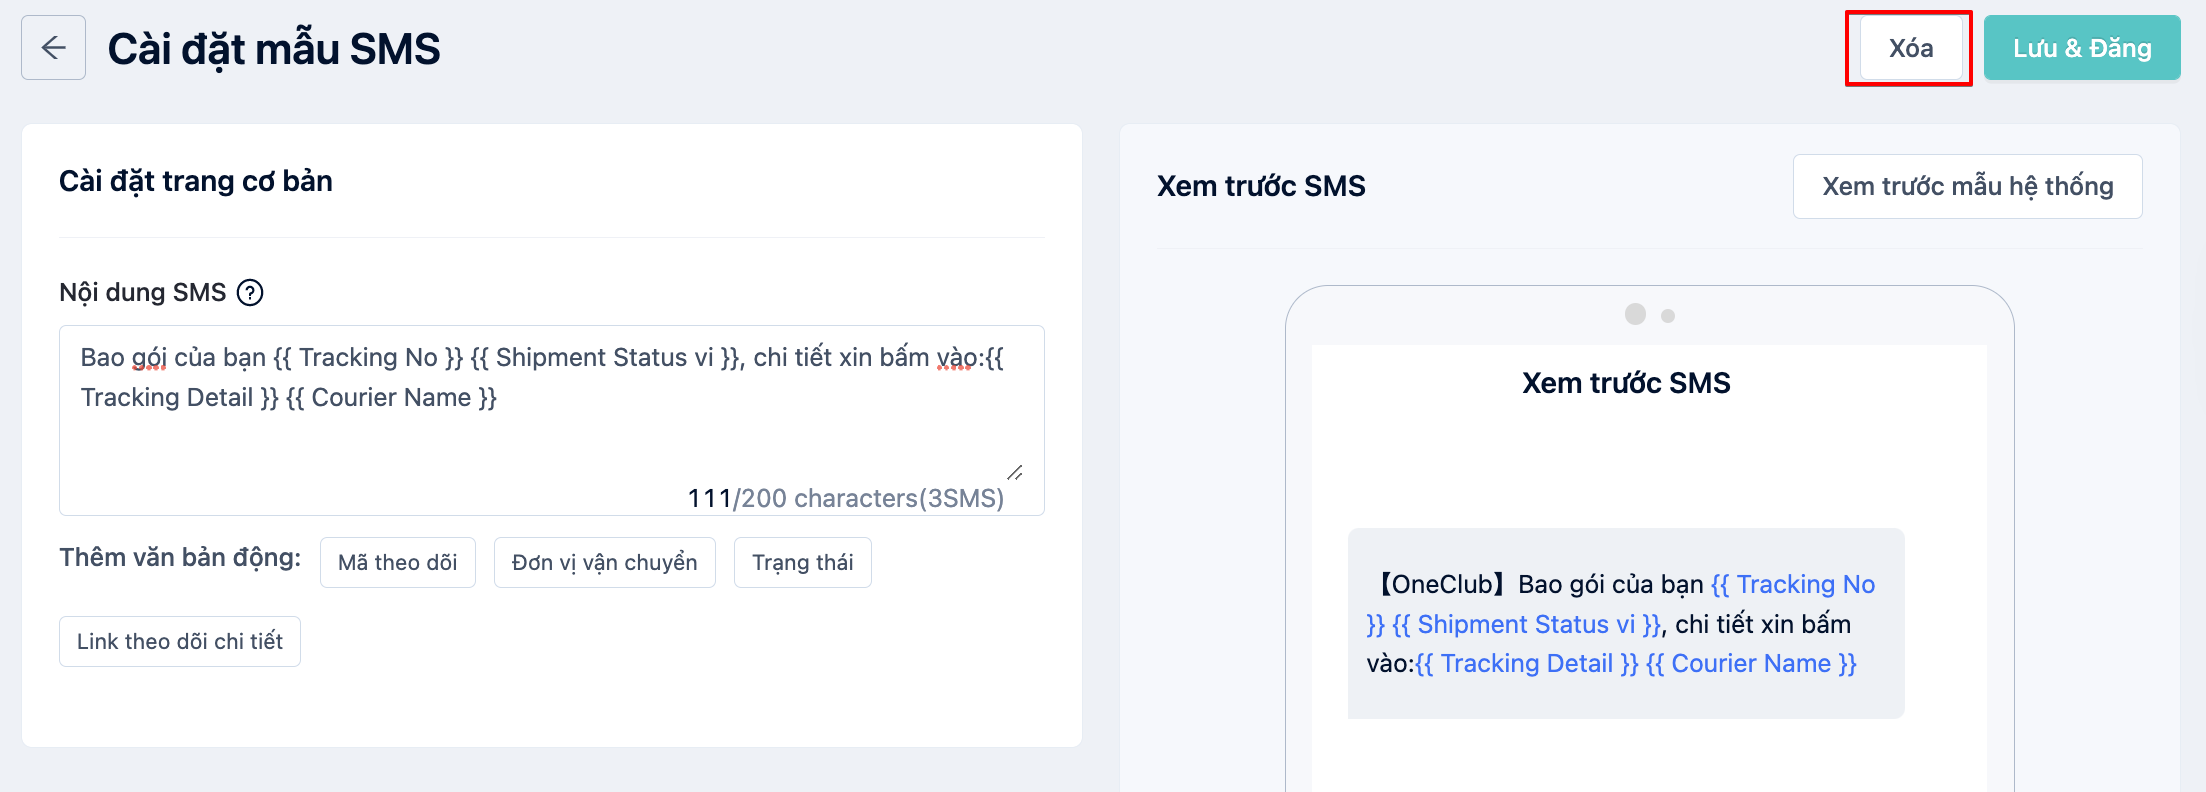Grab the textarea resize handle
Viewport: 2206px width, 792px height.
coord(1015,472)
